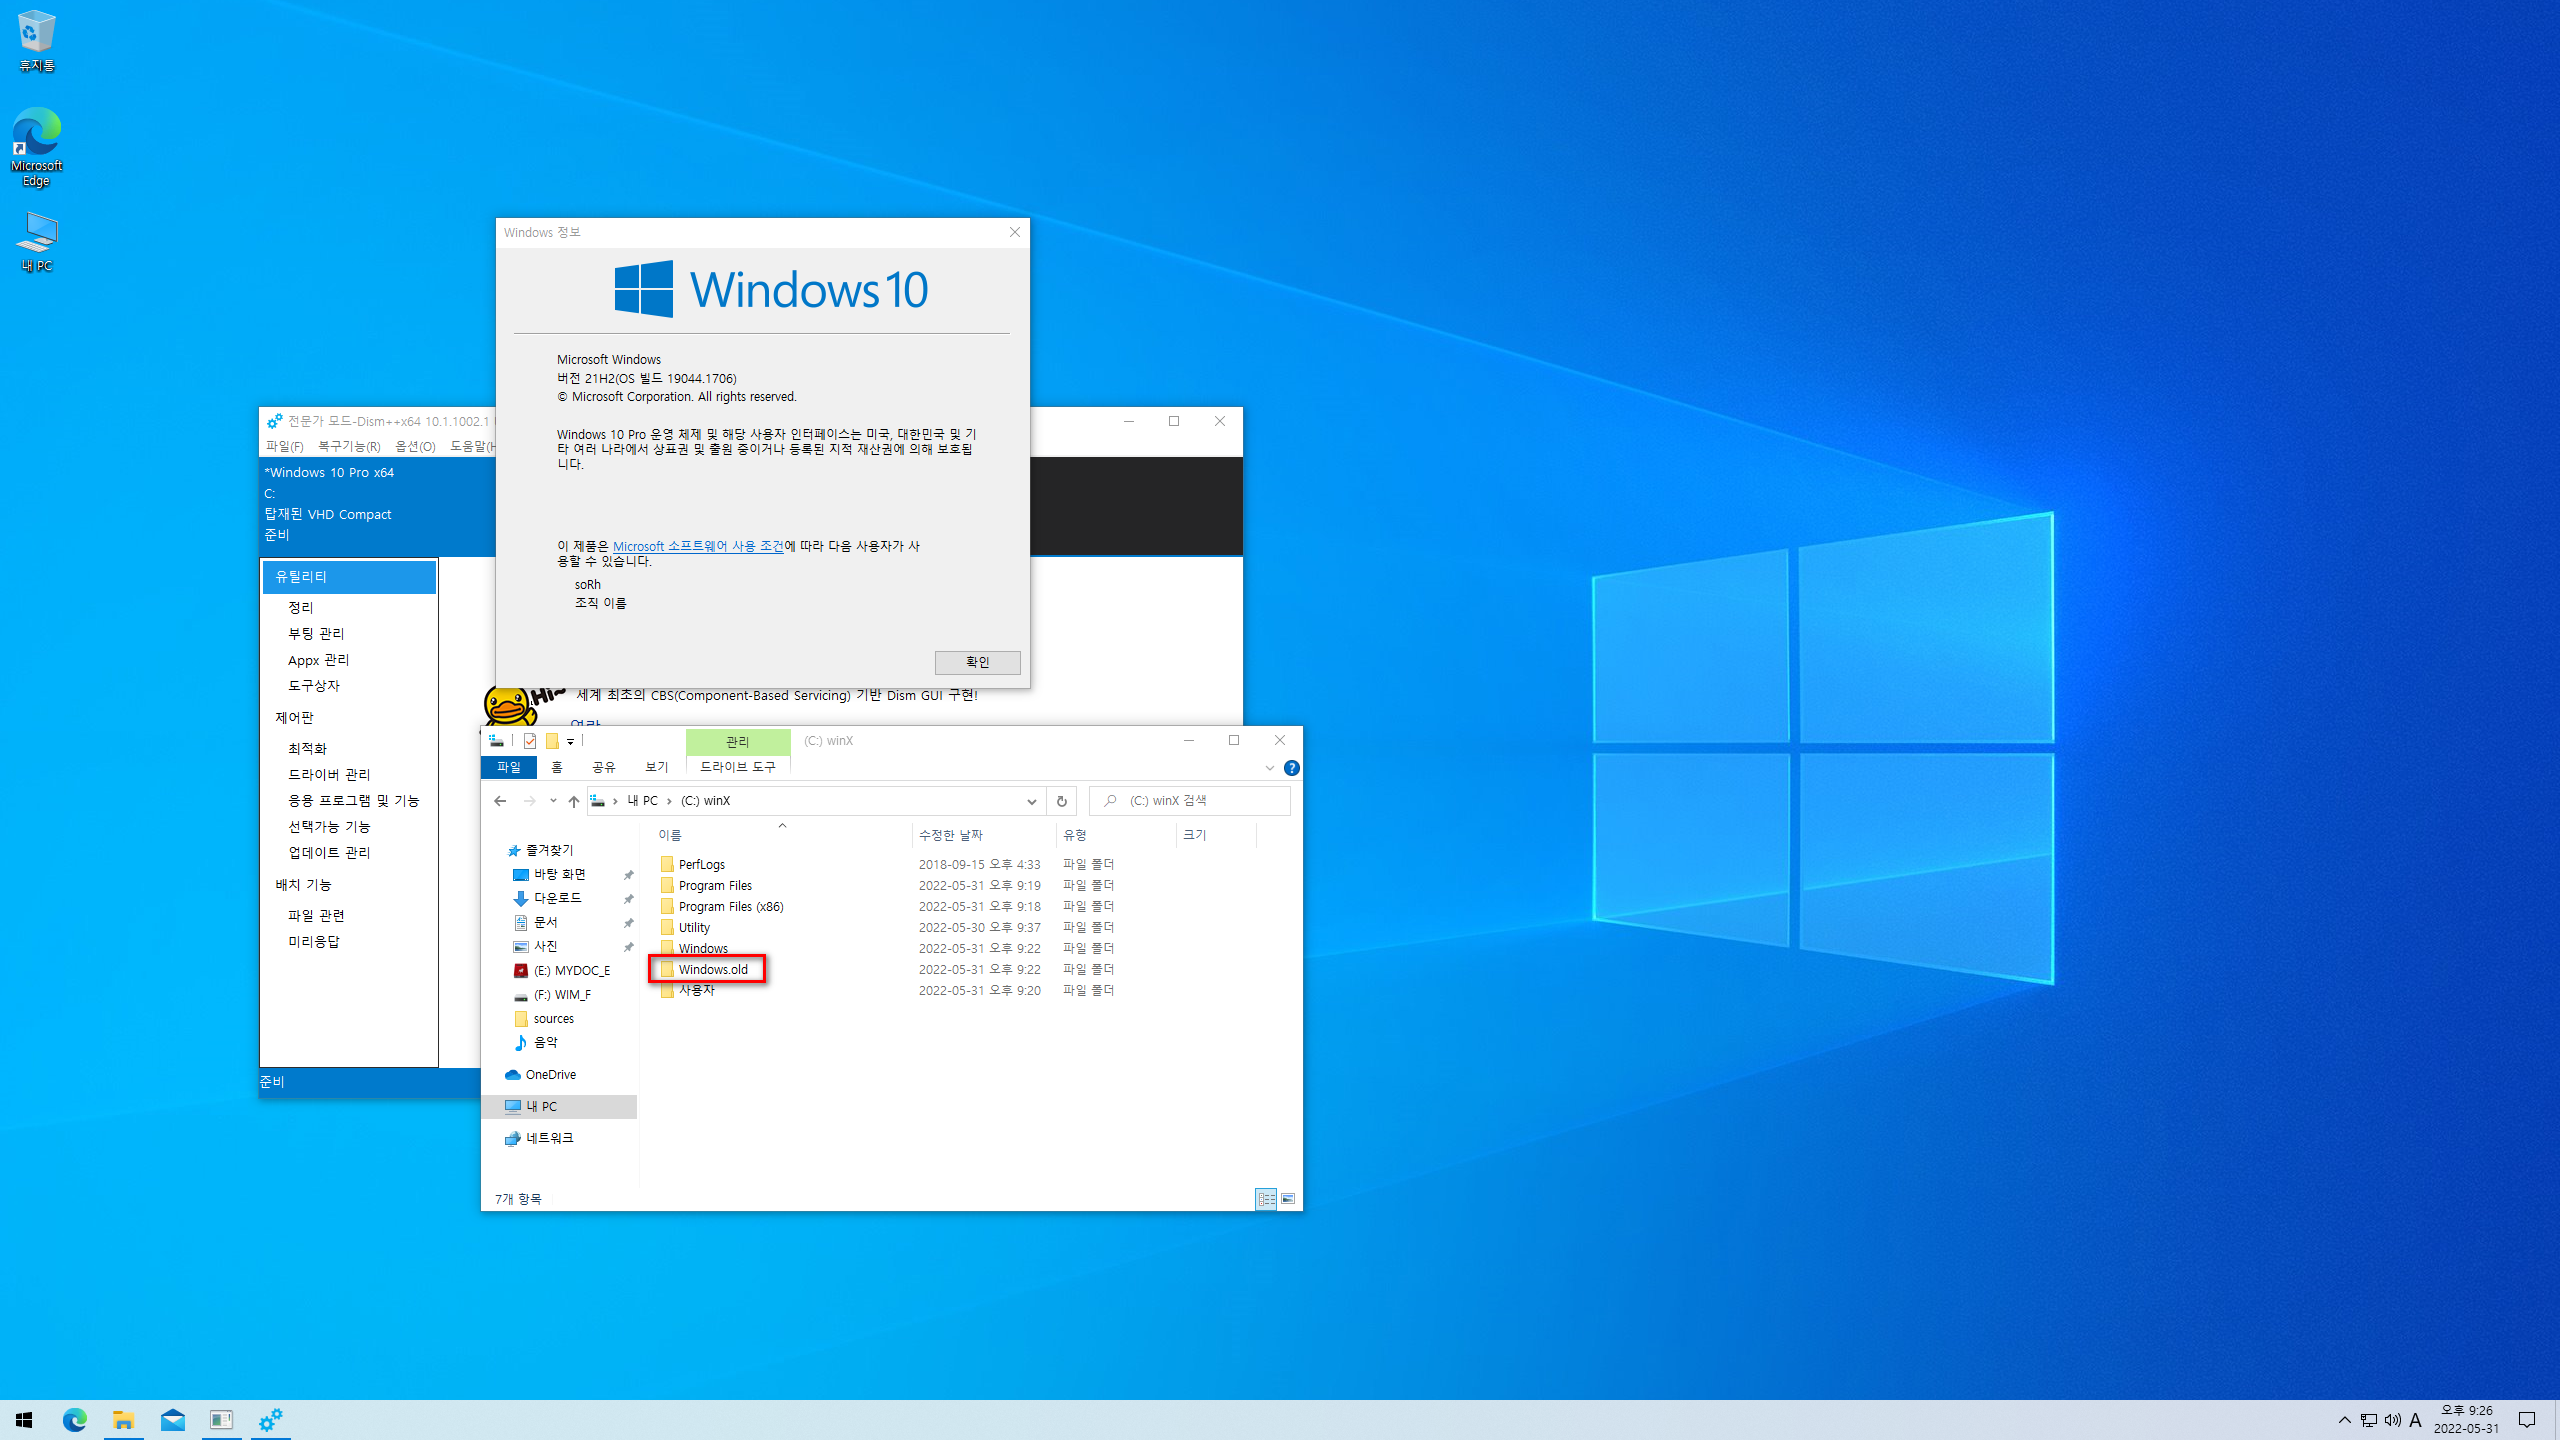
Task: Click 확인 in Windows 정보 dialog
Action: [x=977, y=662]
